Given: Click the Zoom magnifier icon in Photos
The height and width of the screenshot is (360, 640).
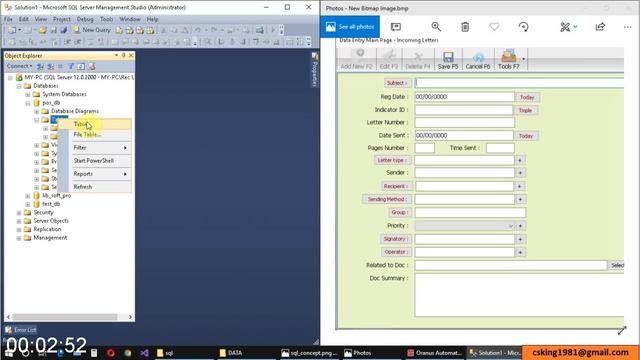Looking at the screenshot, I should pyautogui.click(x=436, y=27).
